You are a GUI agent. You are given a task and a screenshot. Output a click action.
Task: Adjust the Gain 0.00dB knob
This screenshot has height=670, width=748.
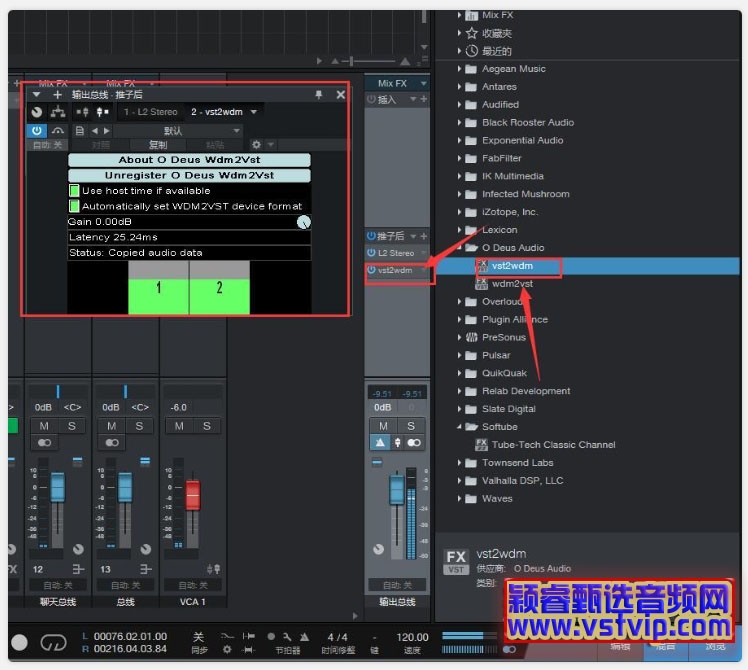(x=304, y=222)
